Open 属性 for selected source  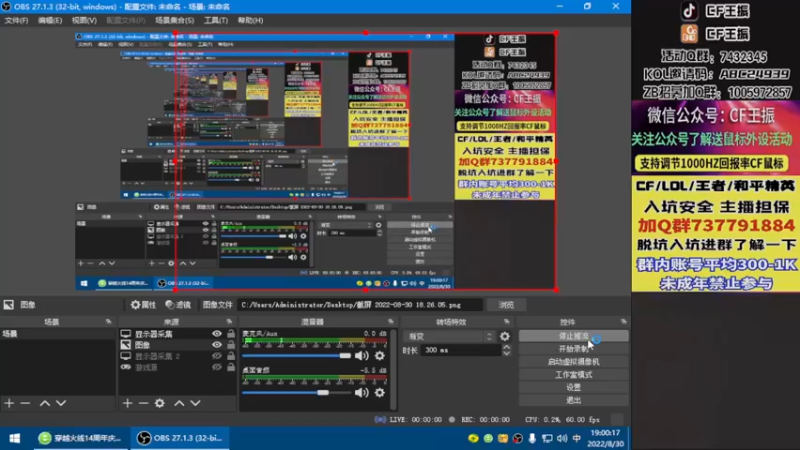(x=143, y=305)
